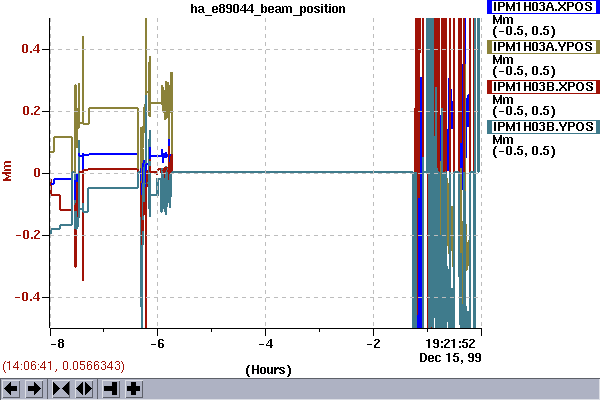Click the zoom in plus button
The image size is (600, 400).
tap(133, 388)
